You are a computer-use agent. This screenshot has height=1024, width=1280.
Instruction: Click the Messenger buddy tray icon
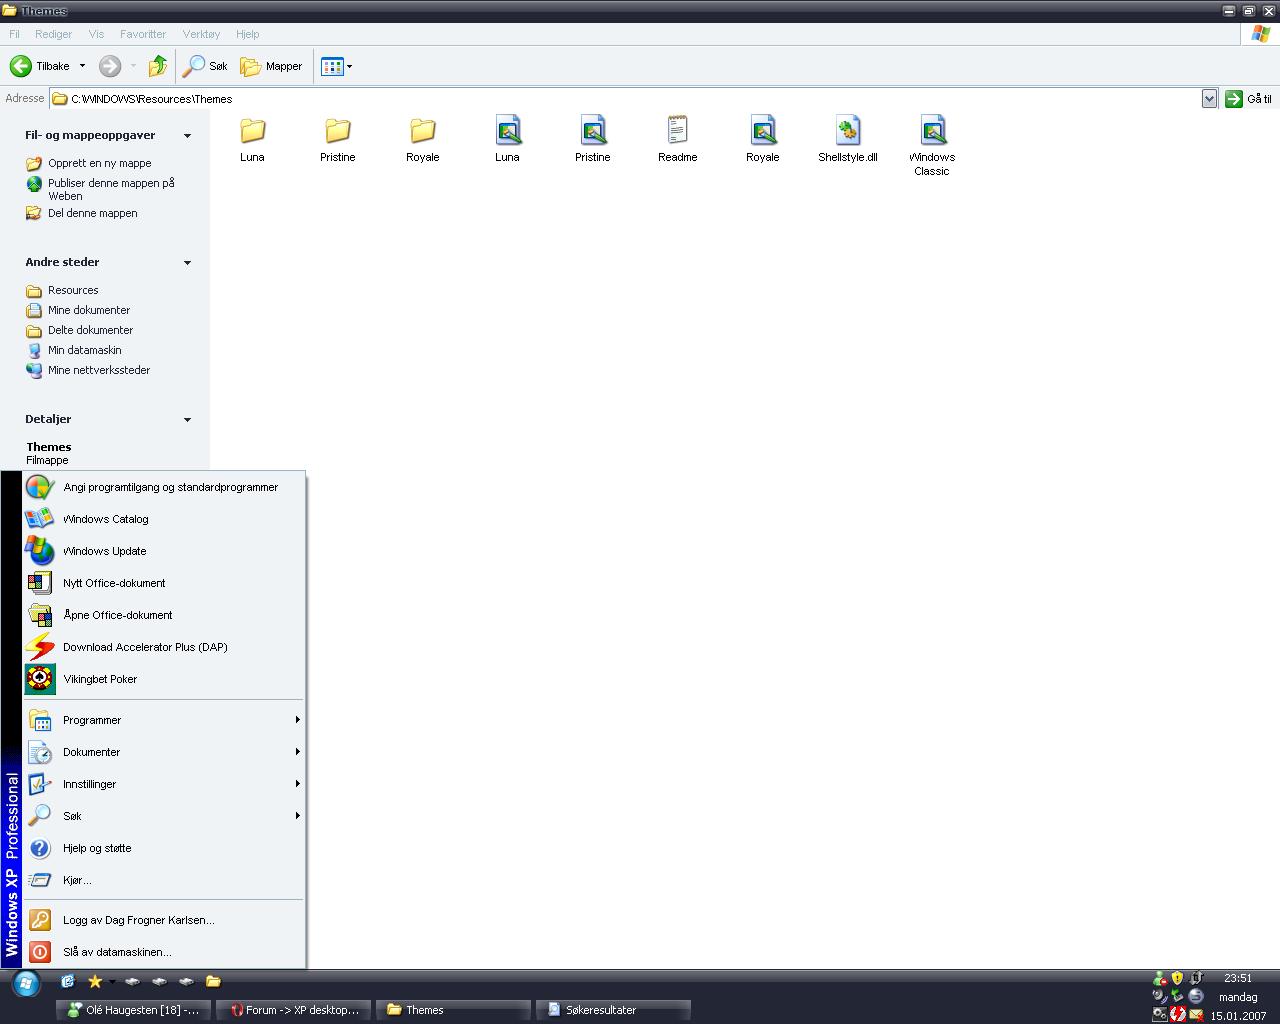(1160, 978)
